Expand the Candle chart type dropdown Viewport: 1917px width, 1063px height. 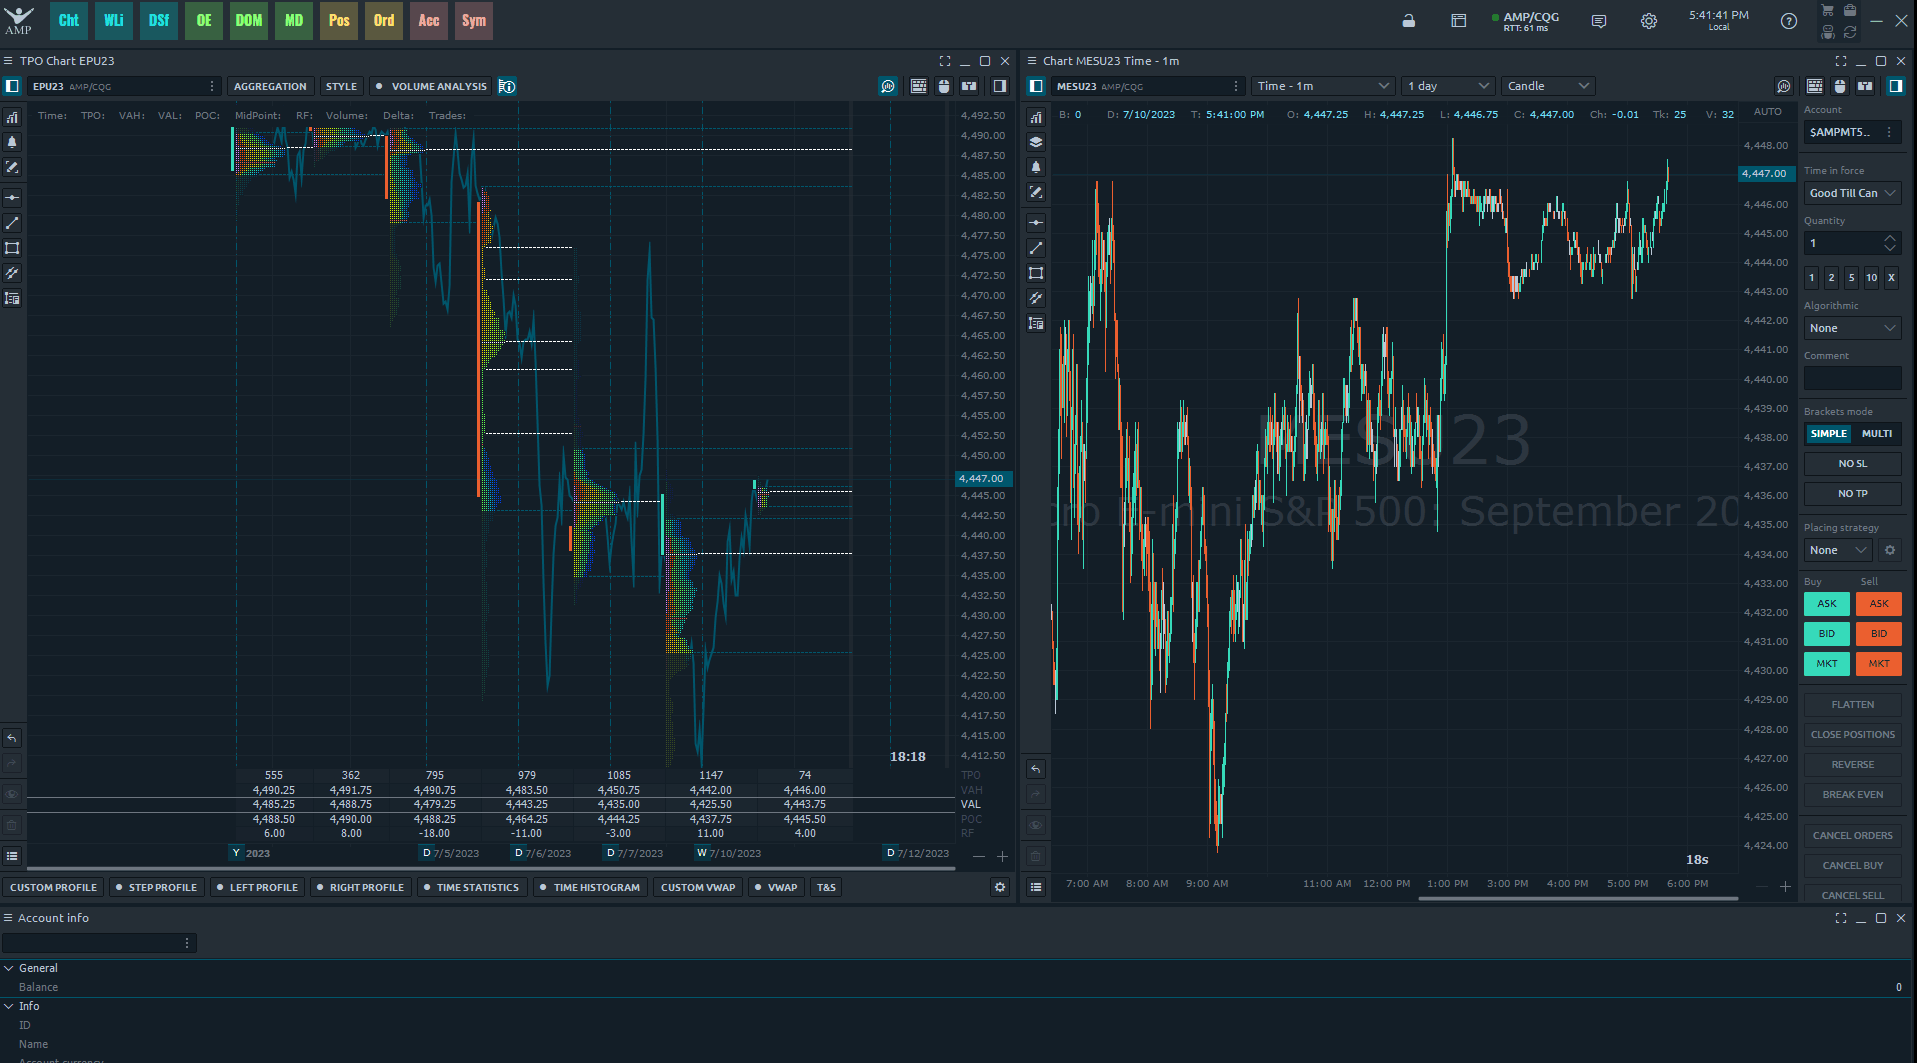point(1547,86)
